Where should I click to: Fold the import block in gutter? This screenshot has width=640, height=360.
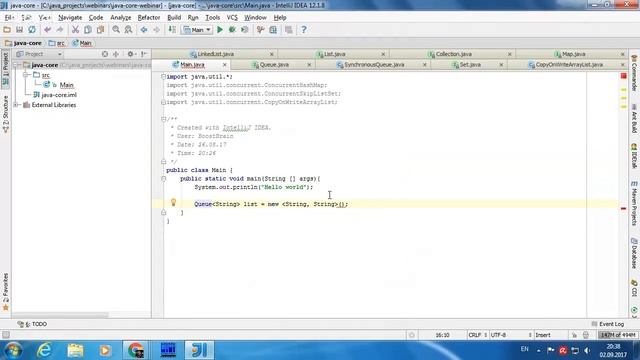click(x=163, y=77)
